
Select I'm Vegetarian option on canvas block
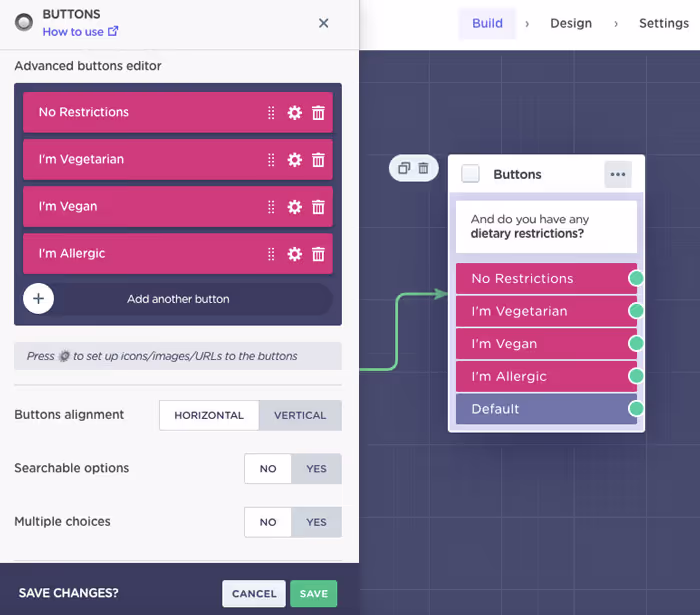546,311
